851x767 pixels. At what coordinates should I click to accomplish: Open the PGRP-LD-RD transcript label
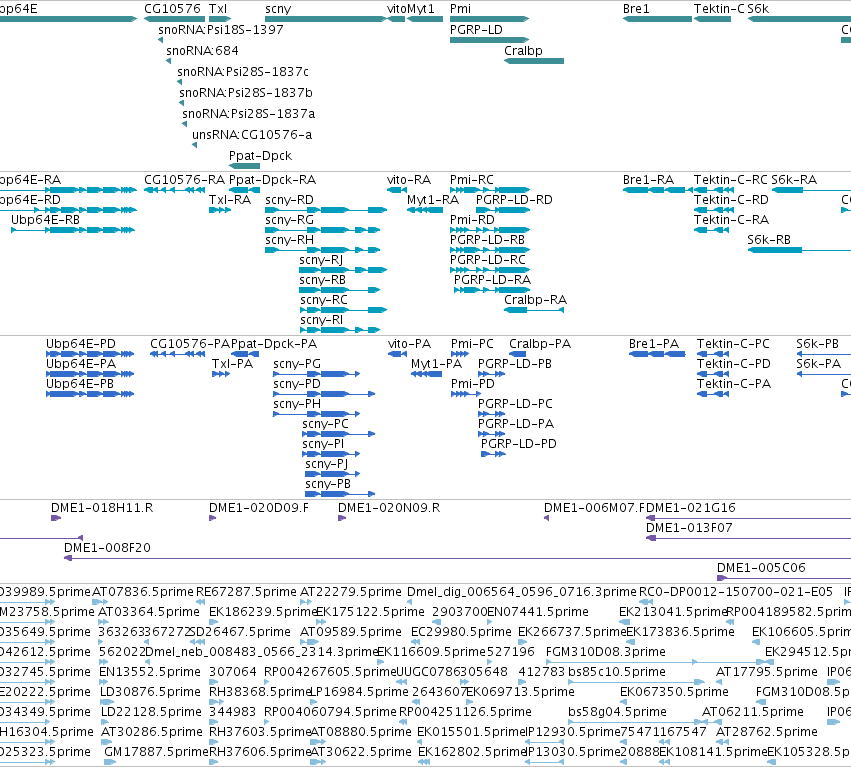click(x=514, y=200)
